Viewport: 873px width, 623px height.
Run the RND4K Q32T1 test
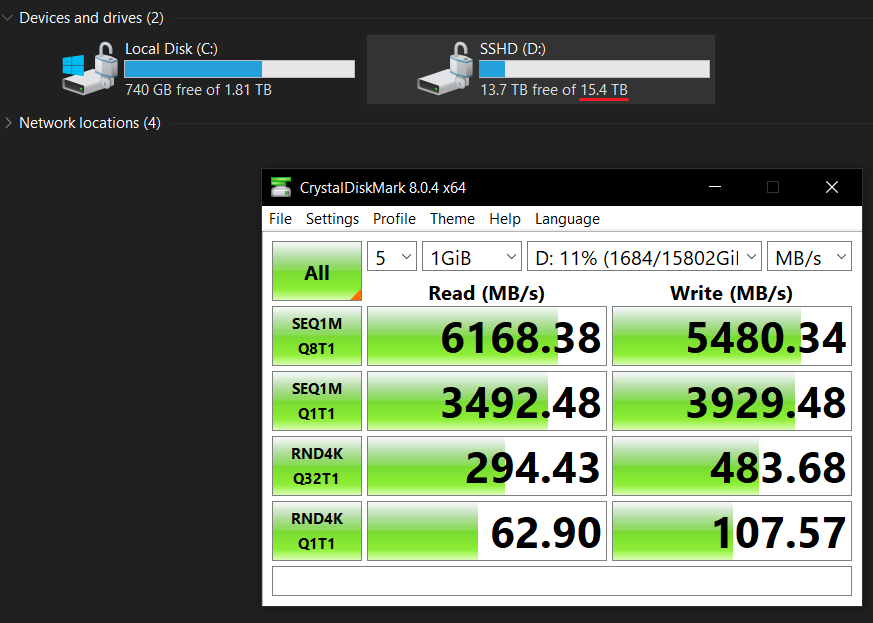pos(317,466)
